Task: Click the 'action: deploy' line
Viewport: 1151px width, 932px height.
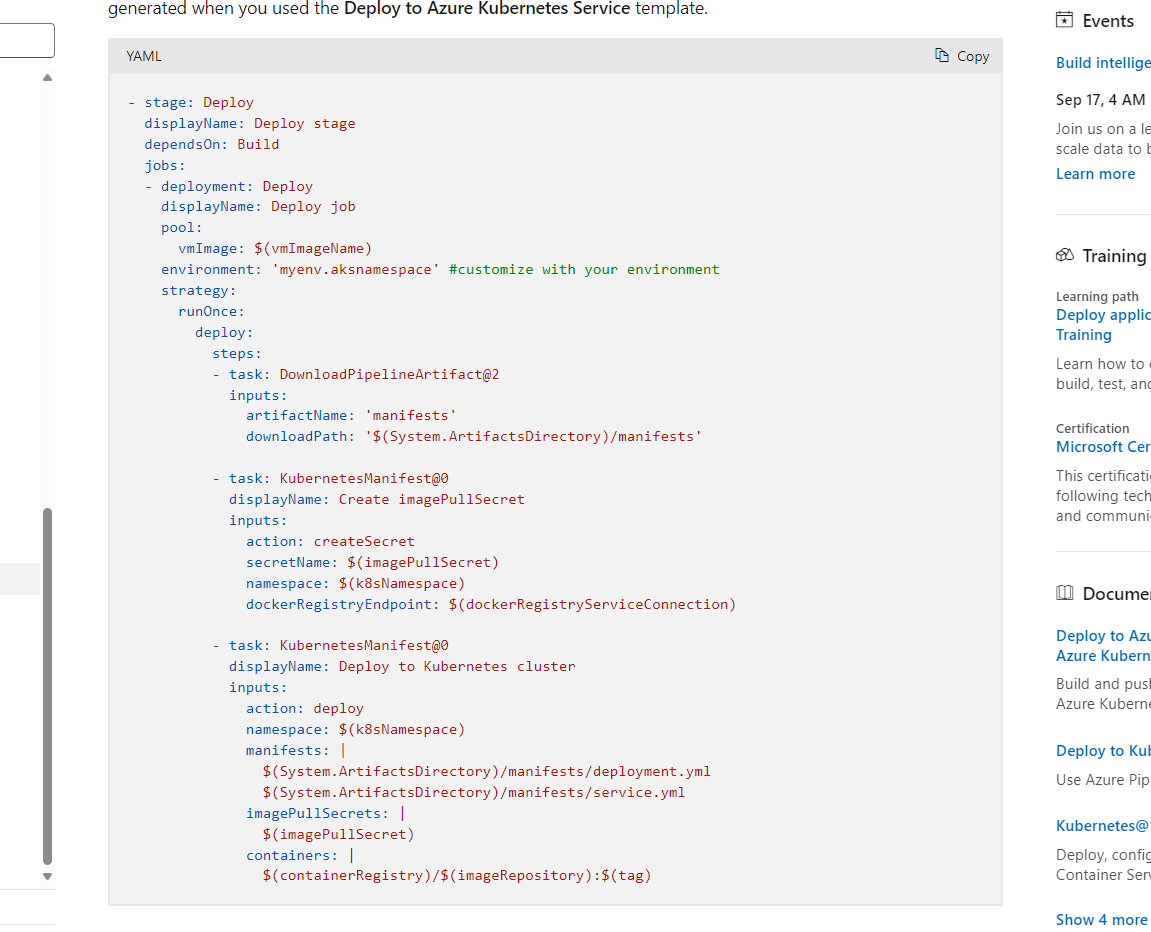Action: pyautogui.click(x=305, y=708)
